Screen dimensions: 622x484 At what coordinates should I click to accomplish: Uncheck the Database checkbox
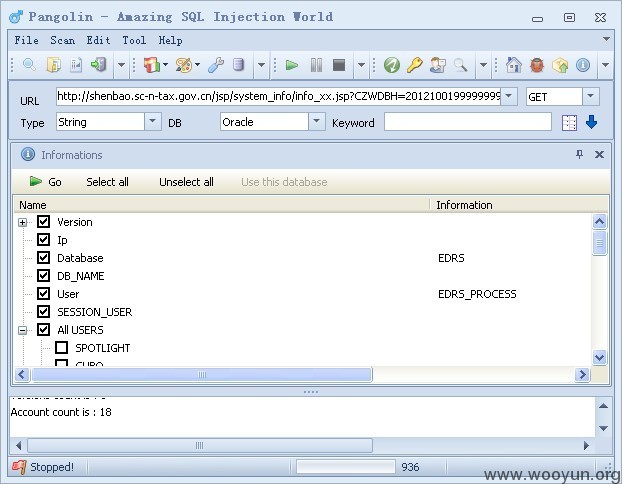click(x=43, y=257)
